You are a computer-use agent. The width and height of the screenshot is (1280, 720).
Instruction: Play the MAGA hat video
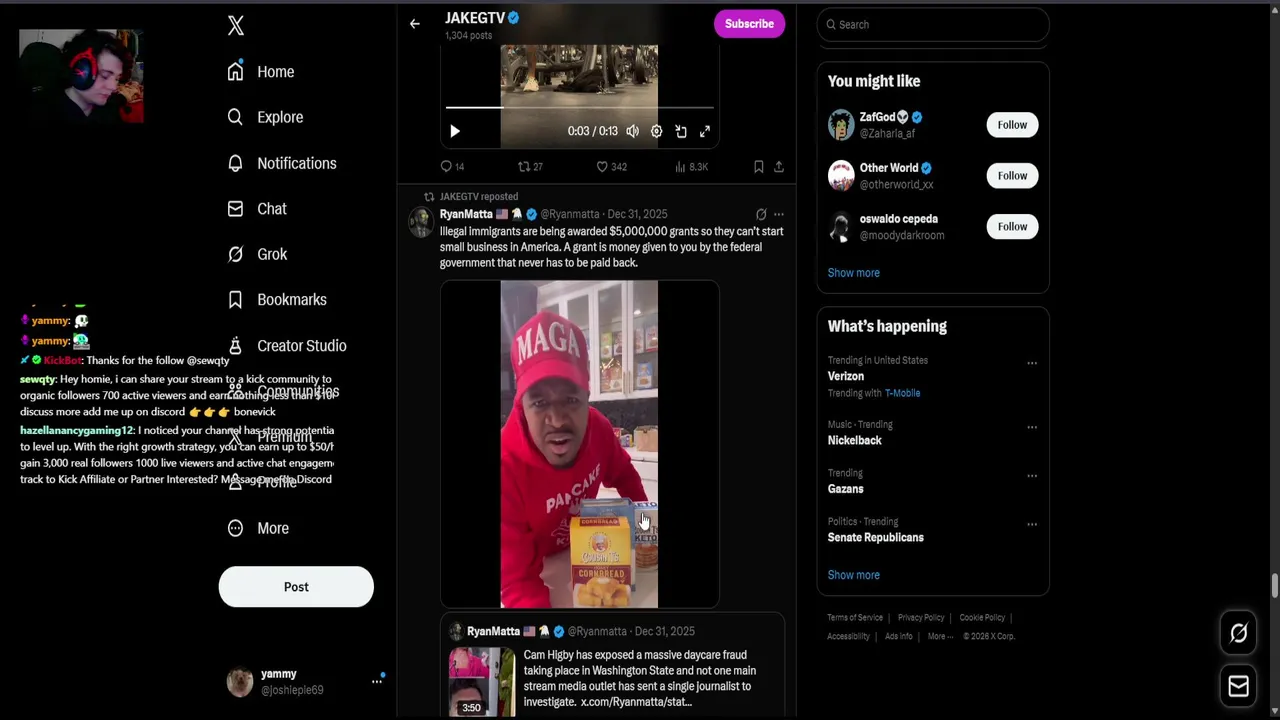point(580,444)
